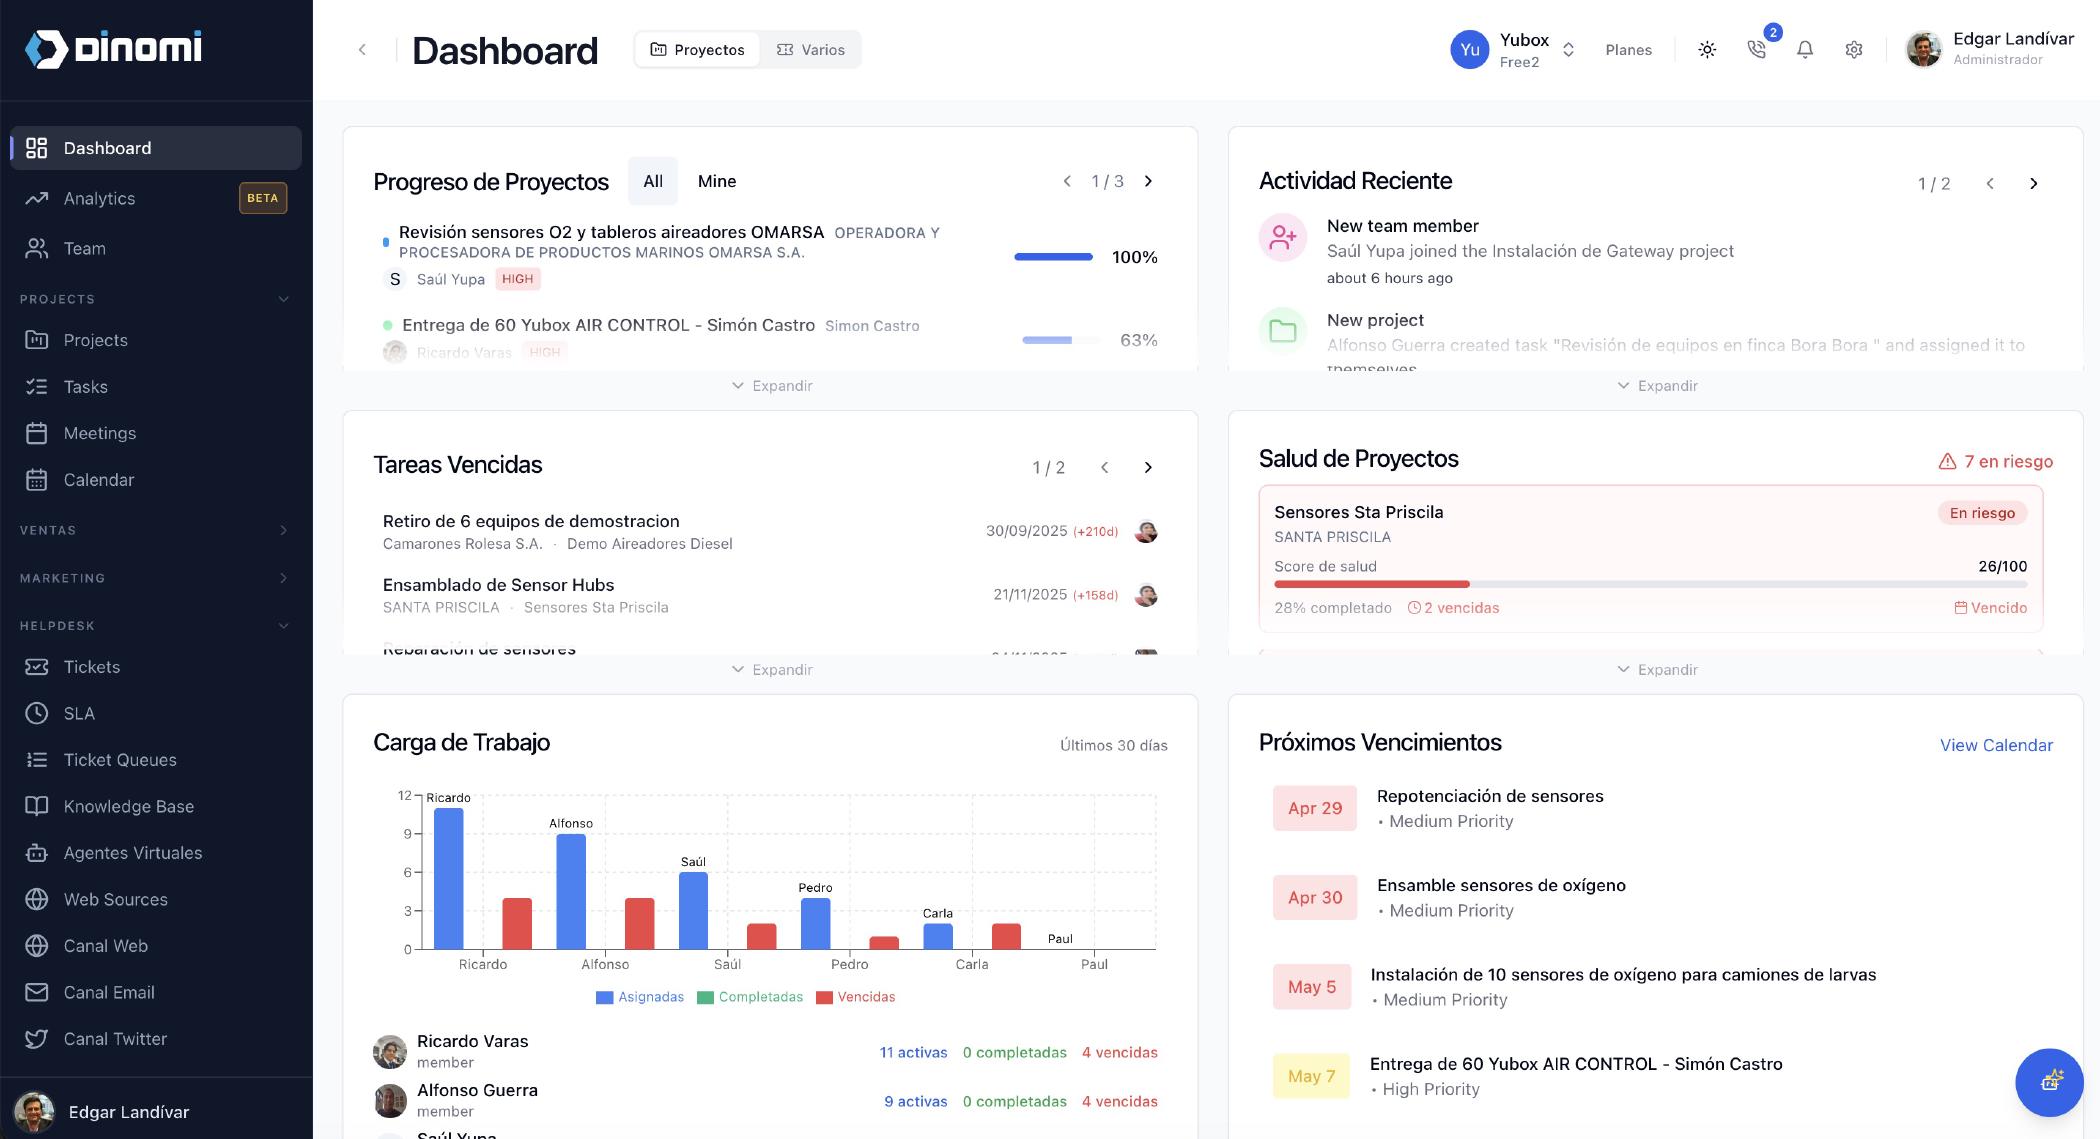Select the All filter in Progreso de Proyectos
Screen dimensions: 2100x1139
click(x=653, y=181)
